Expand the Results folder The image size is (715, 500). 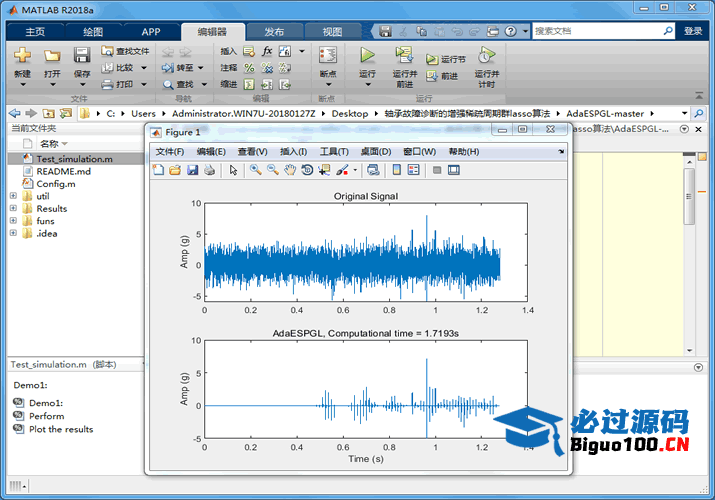tap(13, 208)
